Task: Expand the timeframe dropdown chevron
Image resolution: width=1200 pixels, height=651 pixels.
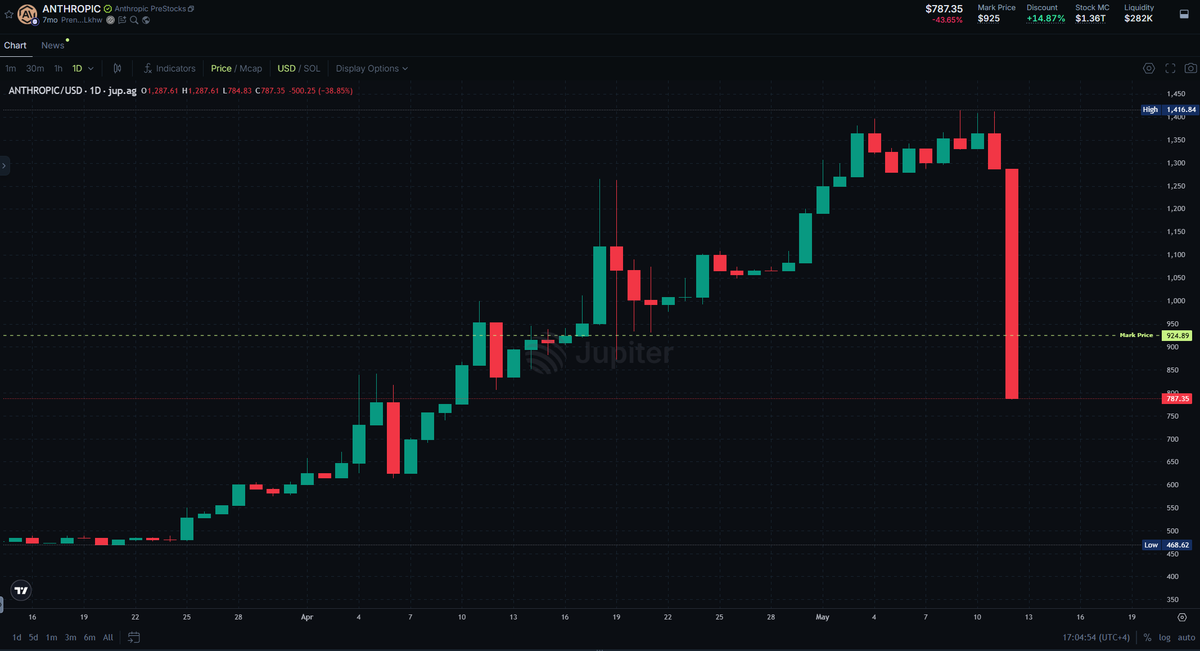Action: pos(91,68)
